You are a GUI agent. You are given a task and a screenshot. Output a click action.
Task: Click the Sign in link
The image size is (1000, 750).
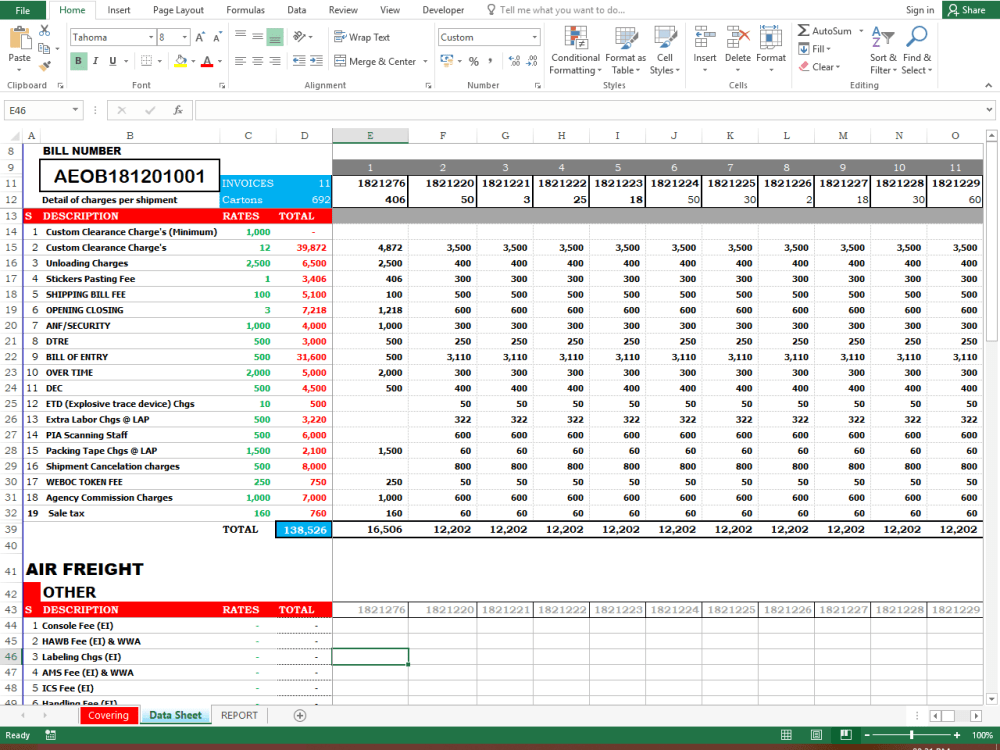tap(919, 10)
